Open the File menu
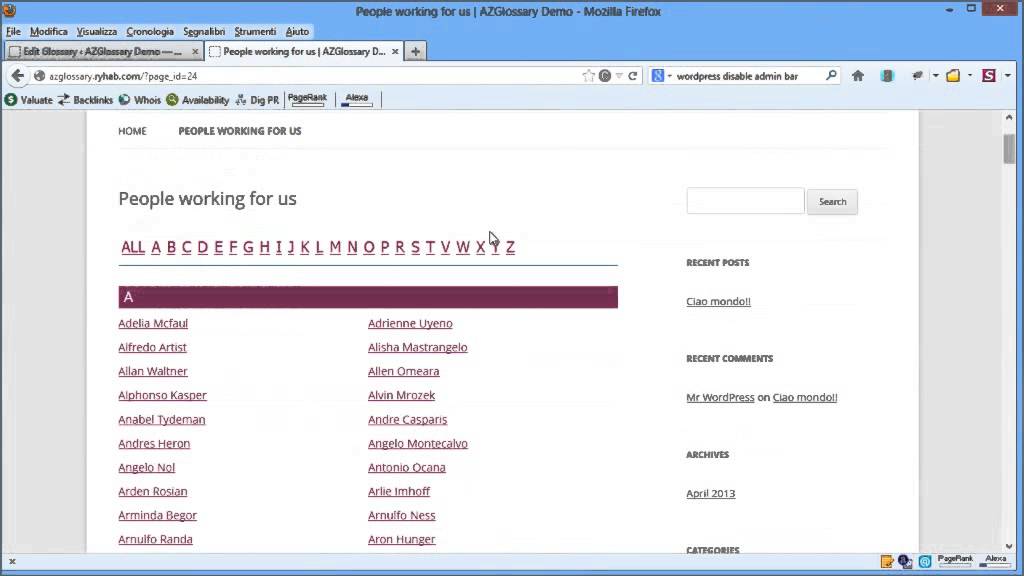 [13, 31]
